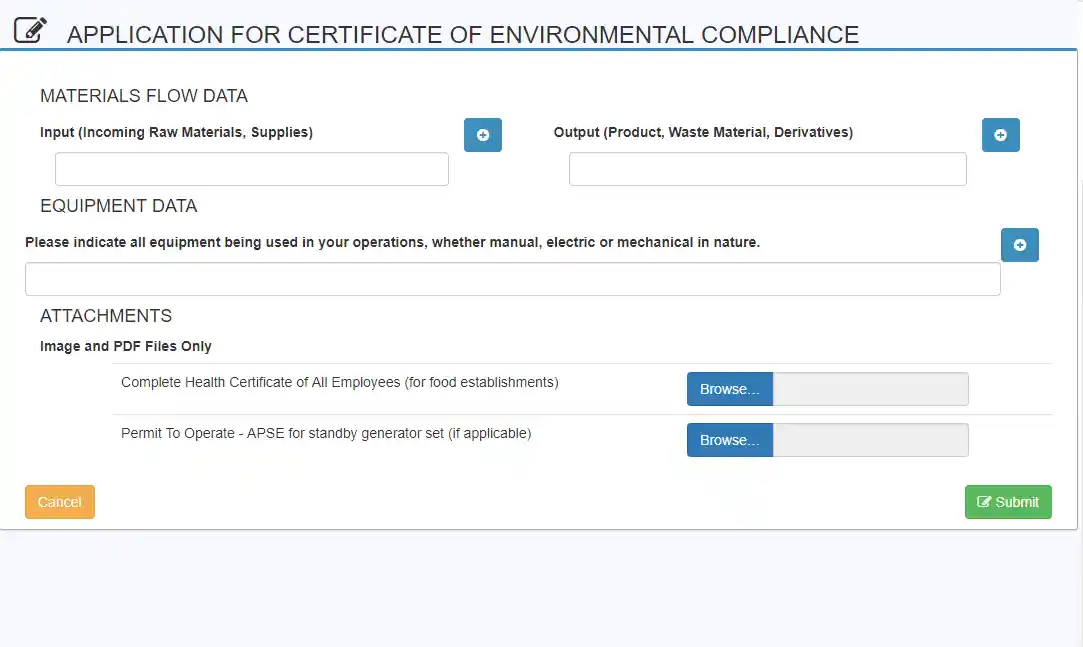The height and width of the screenshot is (647, 1083).
Task: Focus the Input raw materials text field
Action: tap(252, 169)
